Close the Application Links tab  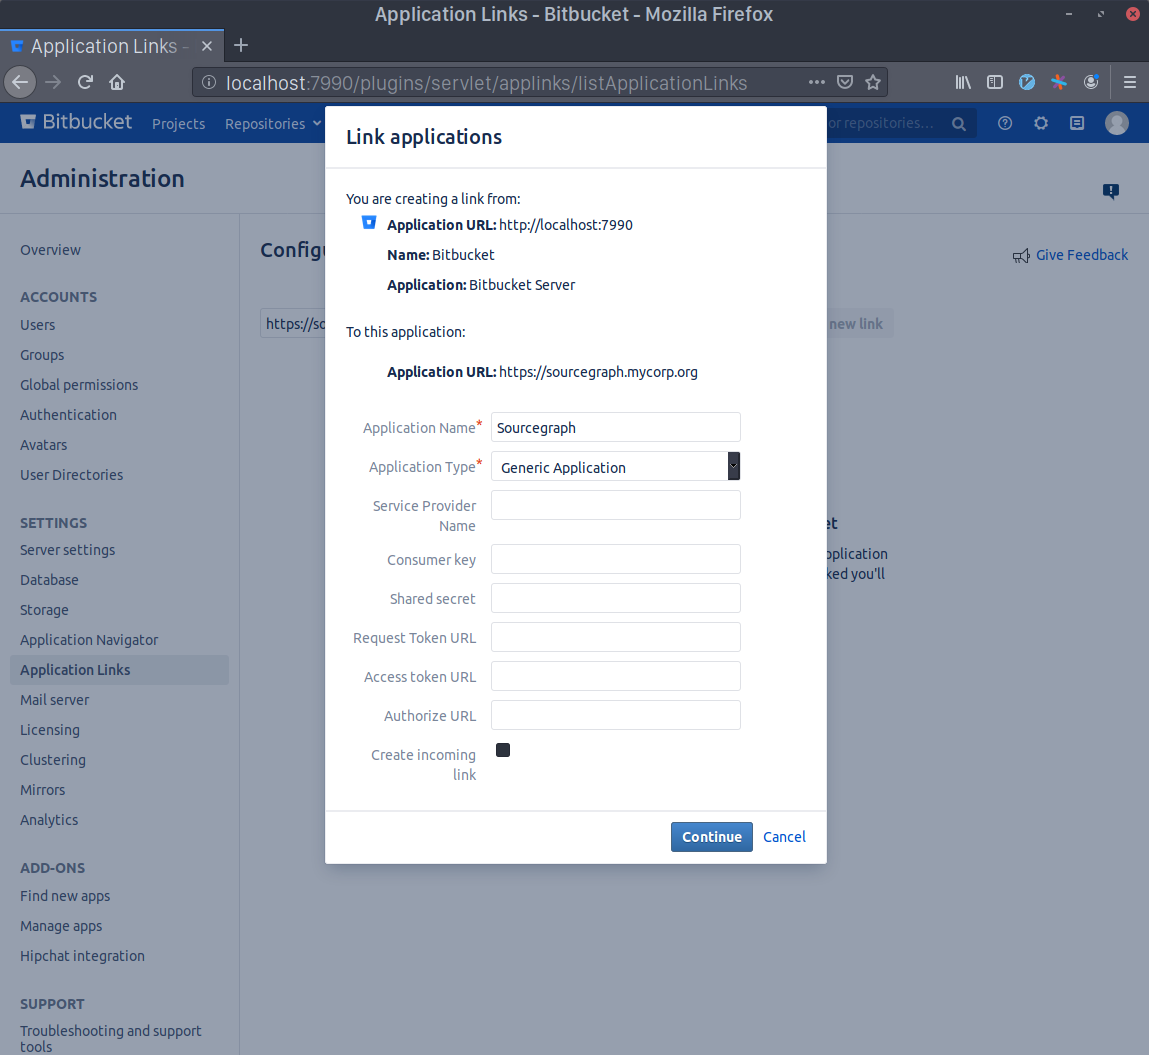[207, 46]
